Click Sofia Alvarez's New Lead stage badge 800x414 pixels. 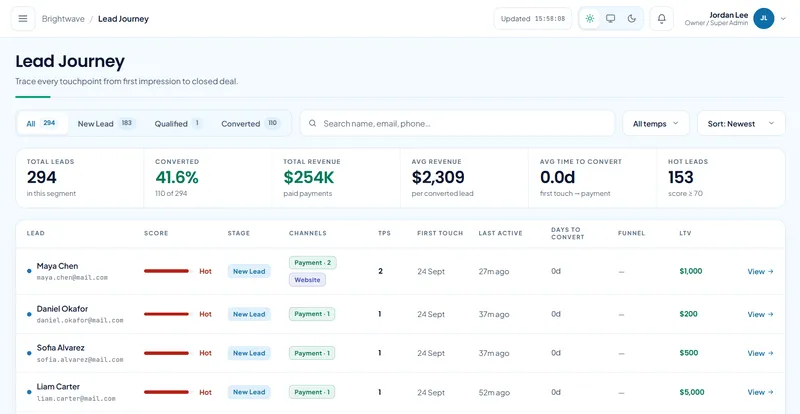249,353
